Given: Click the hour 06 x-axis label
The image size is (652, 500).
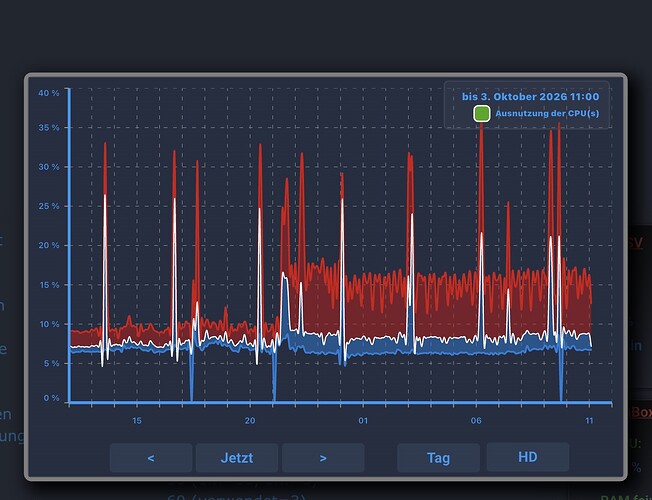Looking at the screenshot, I should [476, 421].
